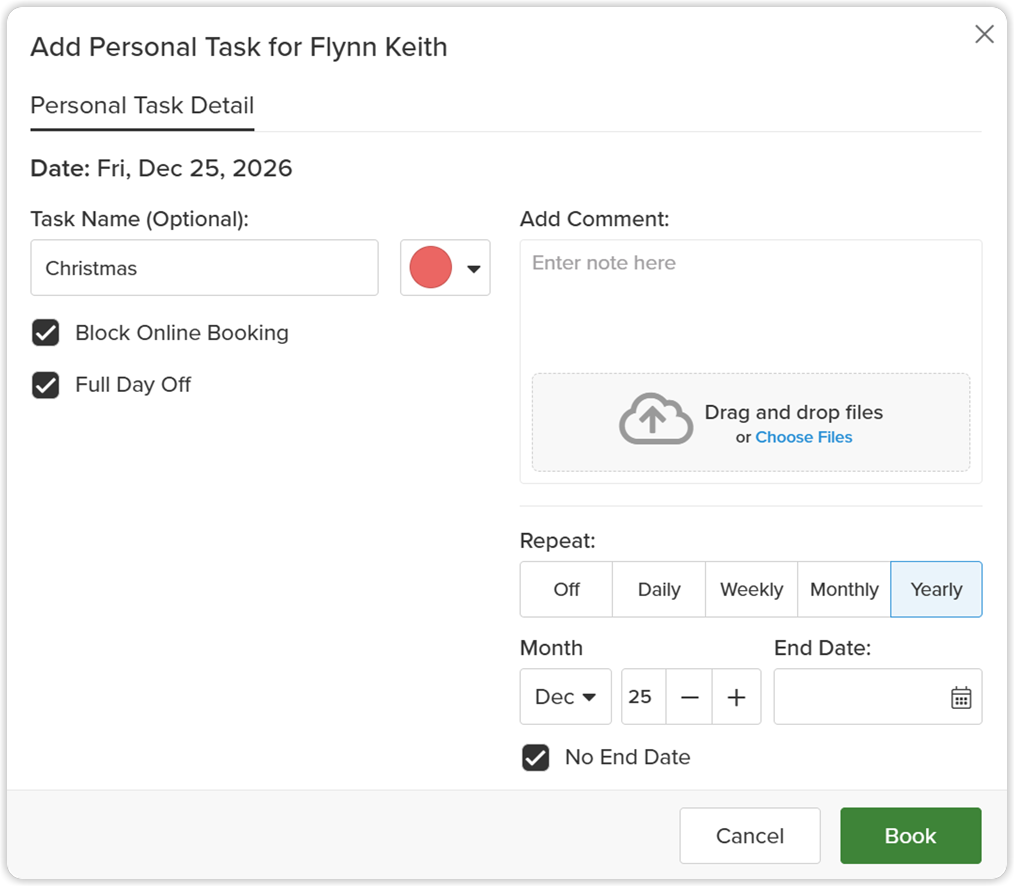Close the Add Personal Task dialog
1015x887 pixels.
click(x=984, y=34)
